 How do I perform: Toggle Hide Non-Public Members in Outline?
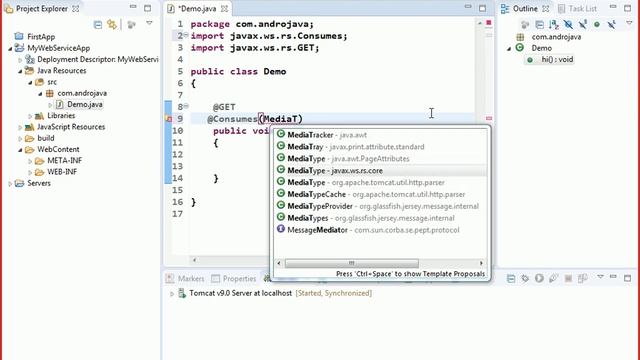(597, 24)
